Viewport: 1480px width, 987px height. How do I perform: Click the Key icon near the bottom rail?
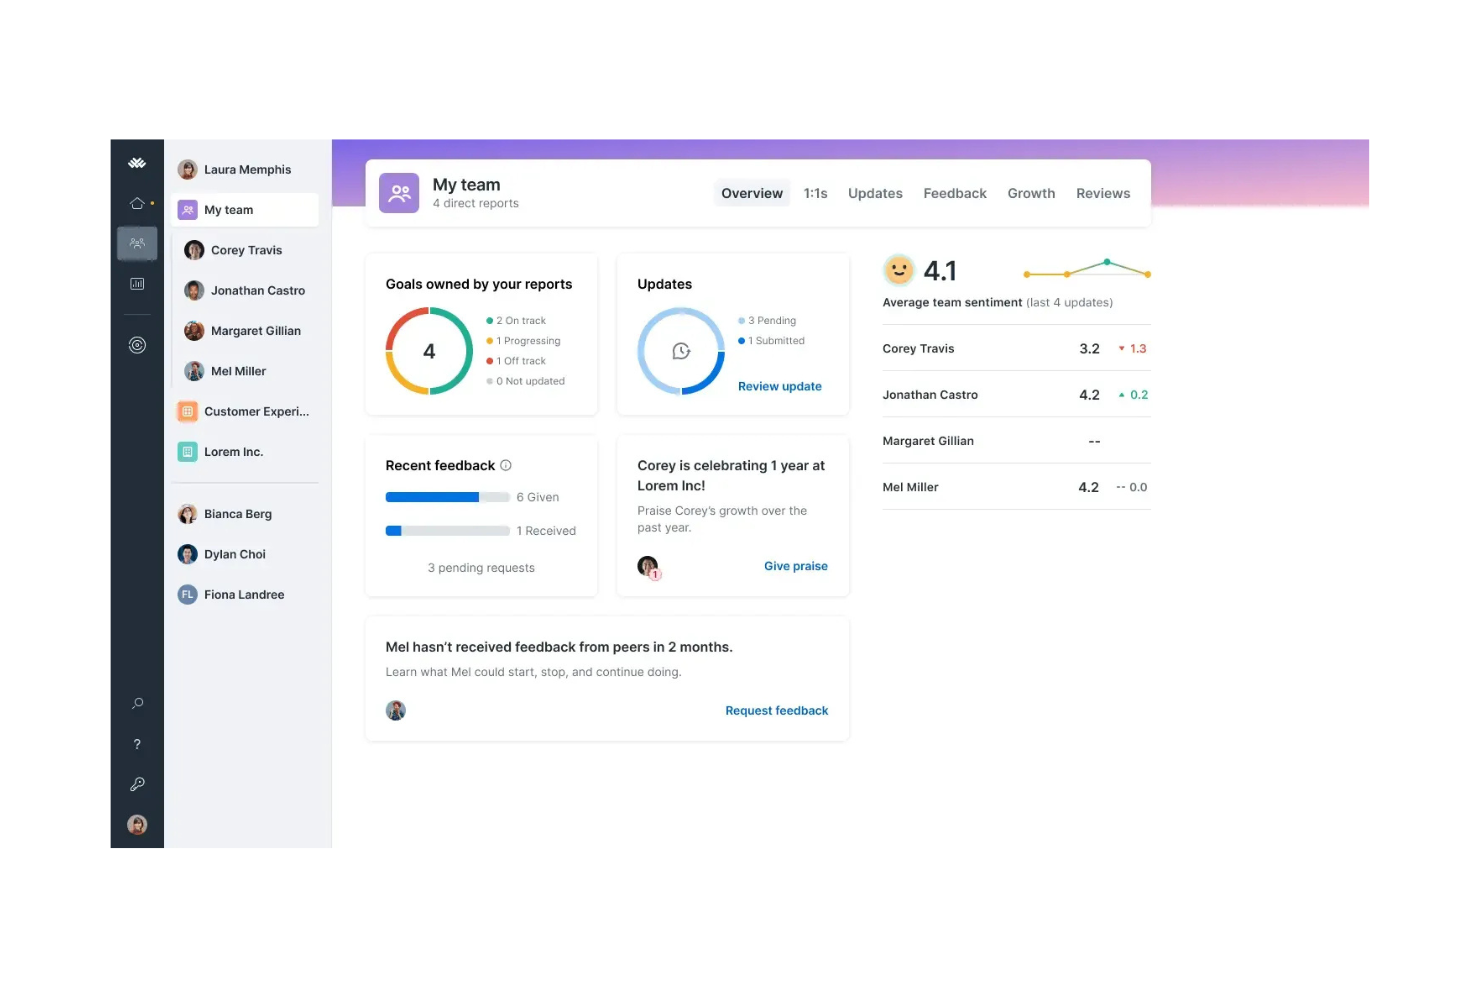click(137, 783)
